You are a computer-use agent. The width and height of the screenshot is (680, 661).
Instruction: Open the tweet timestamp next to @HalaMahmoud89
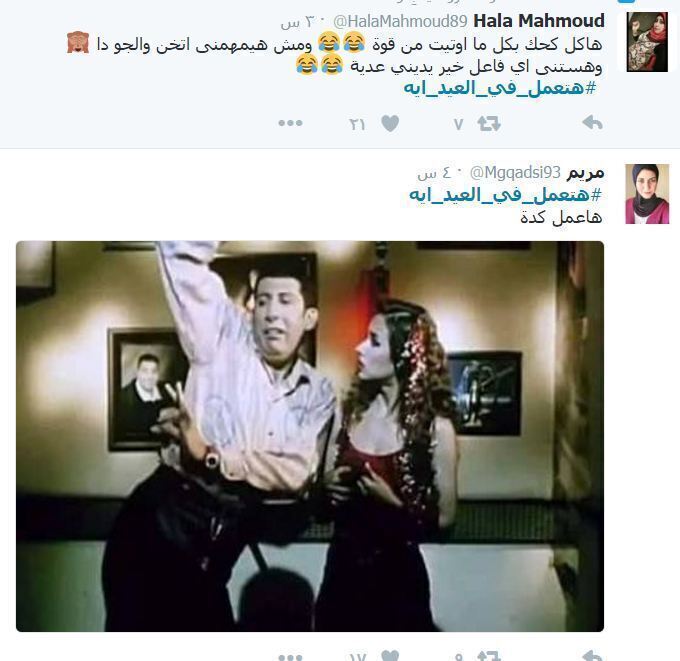click(299, 22)
